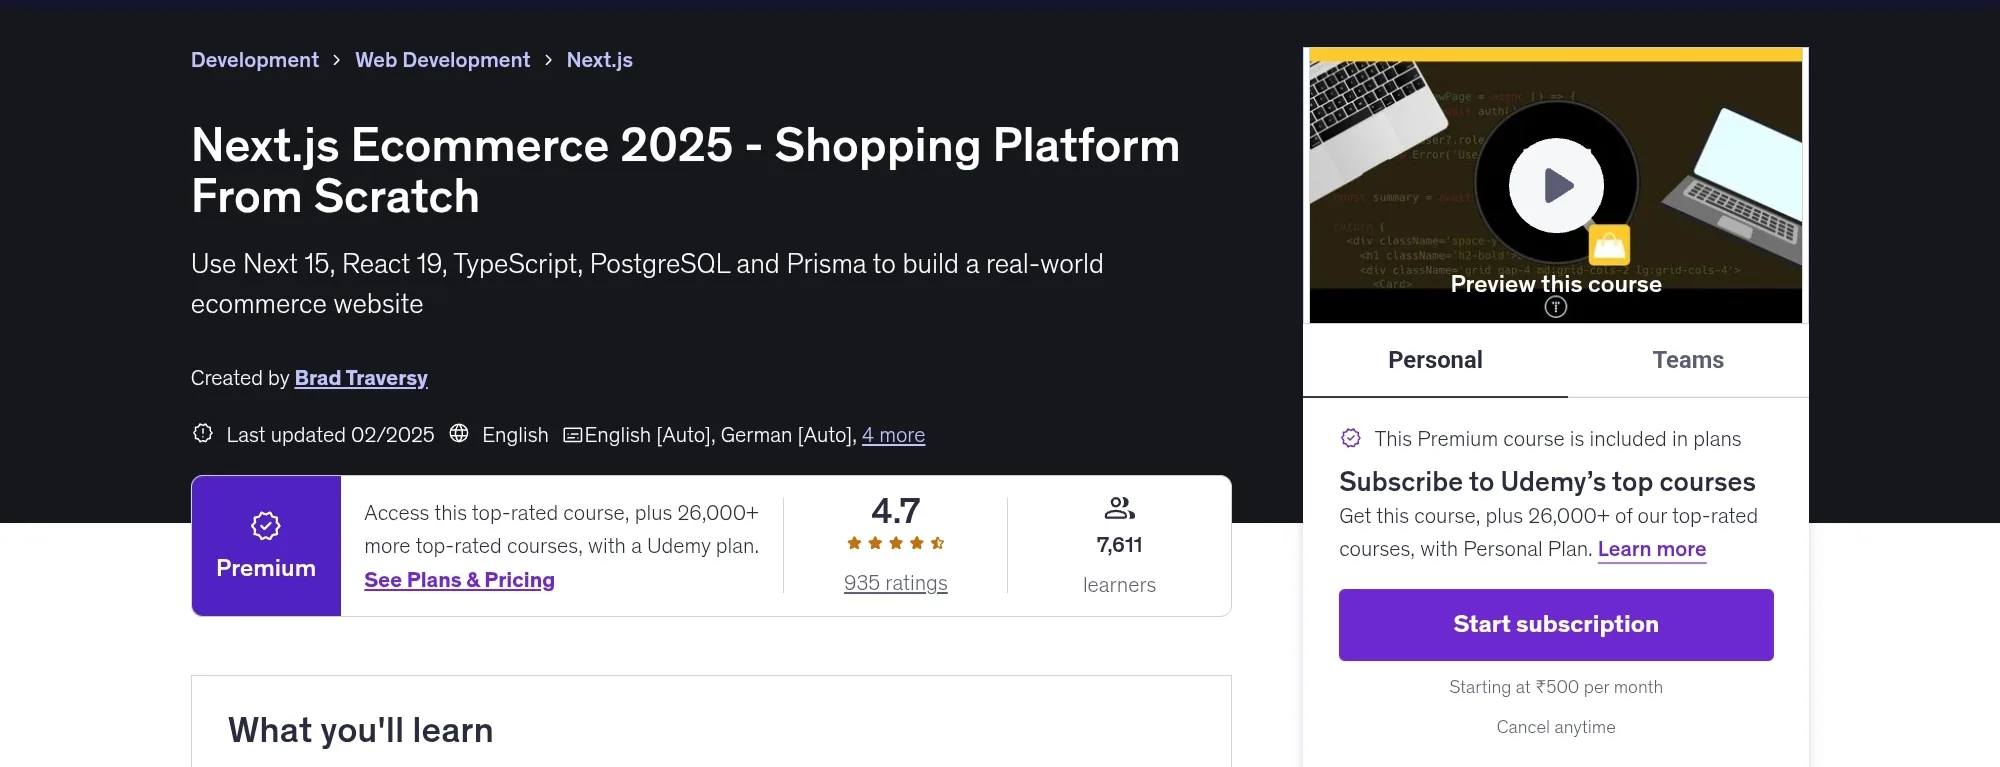Click 'This Premium course is included in plans'
Screen dimensions: 2000x767
[1557, 439]
